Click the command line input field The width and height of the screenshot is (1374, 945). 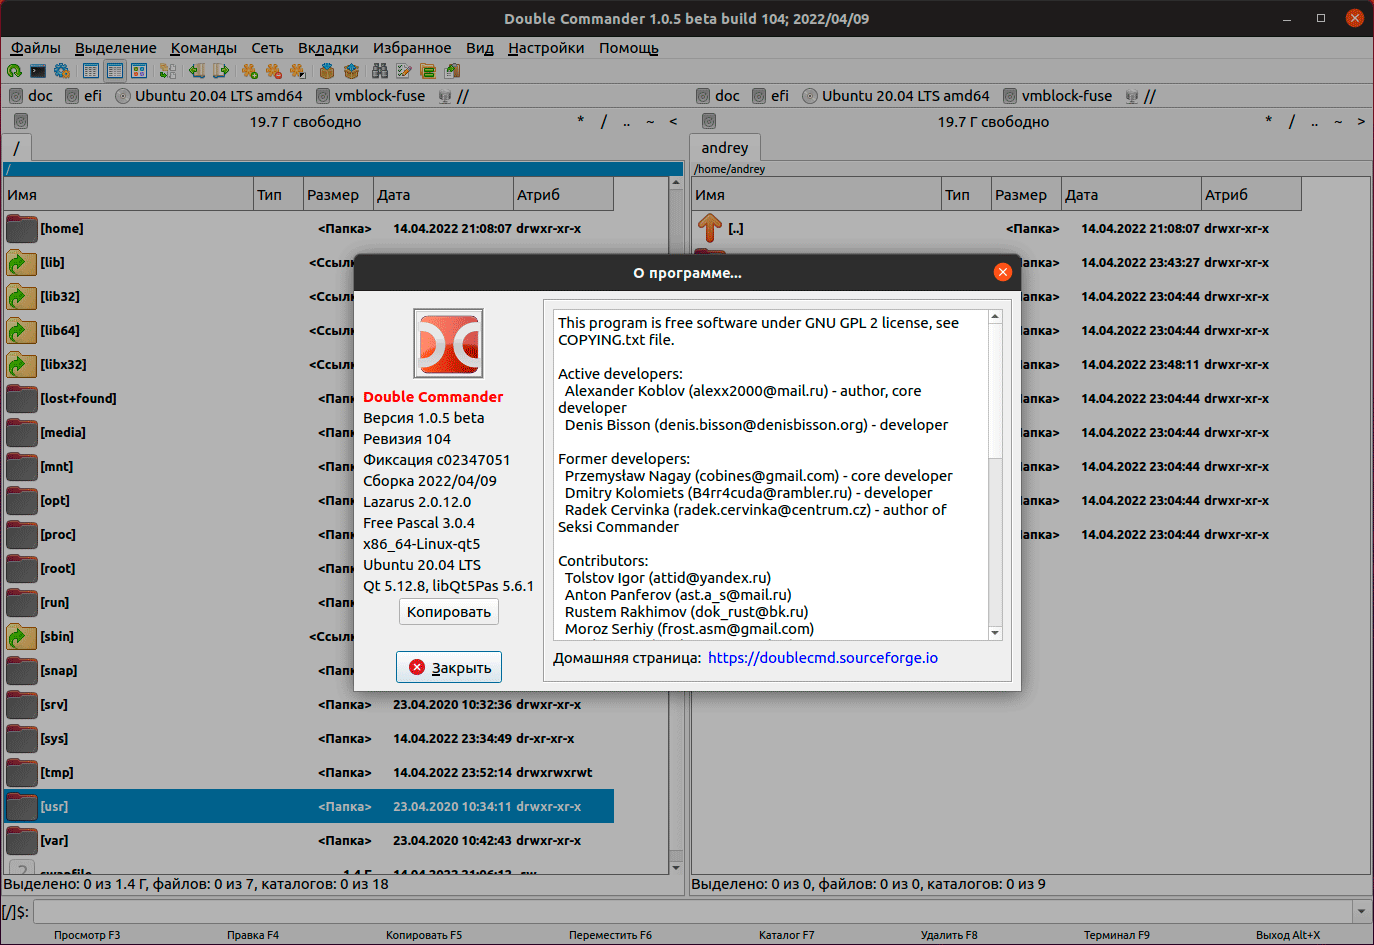click(x=692, y=912)
